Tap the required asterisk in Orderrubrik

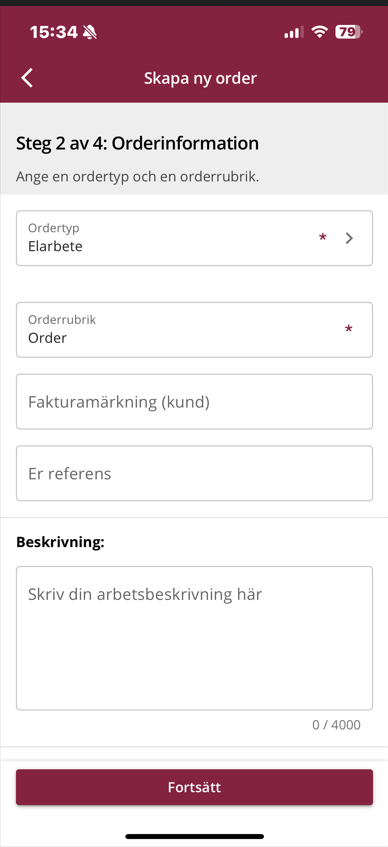[x=349, y=330]
